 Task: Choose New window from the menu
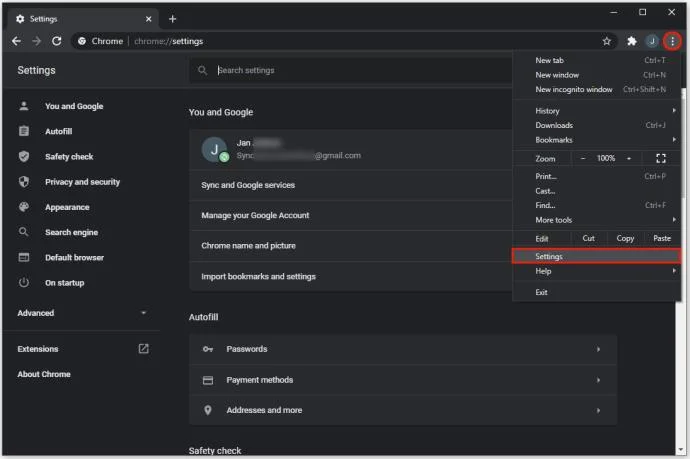pos(596,75)
